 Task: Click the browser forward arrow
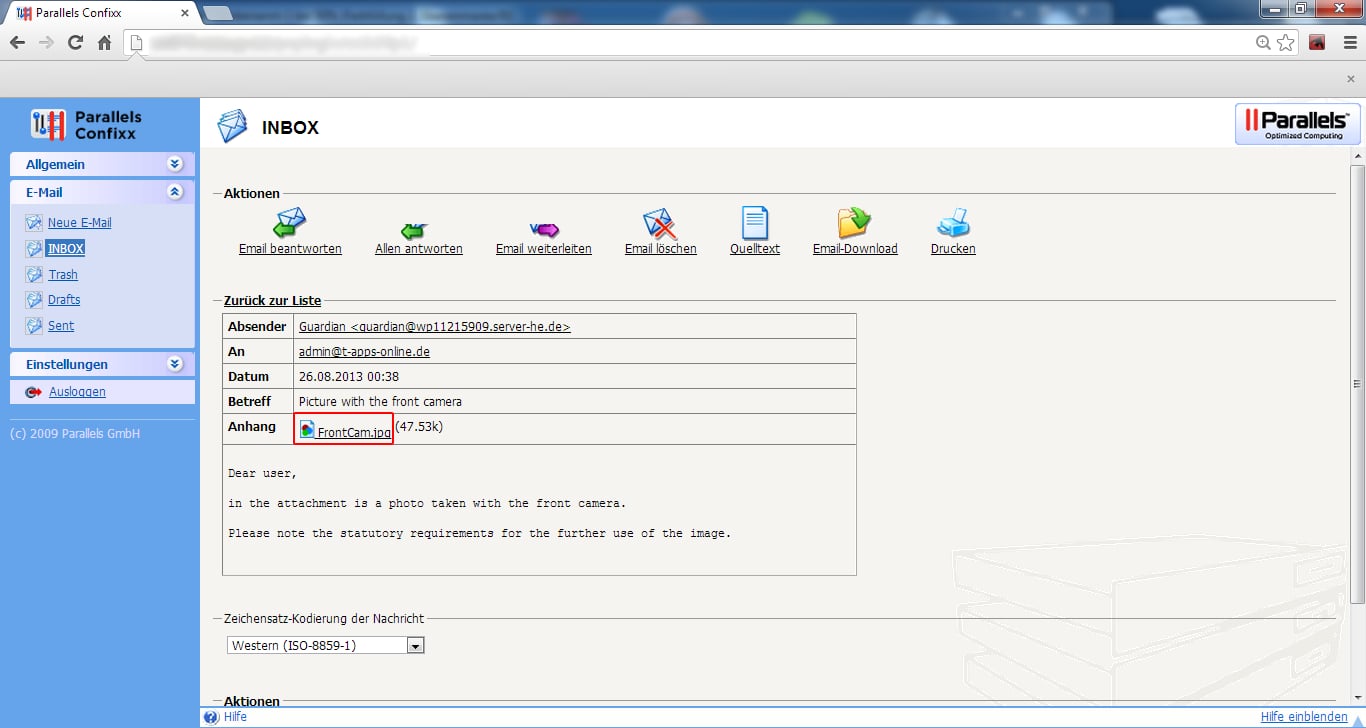click(x=46, y=42)
